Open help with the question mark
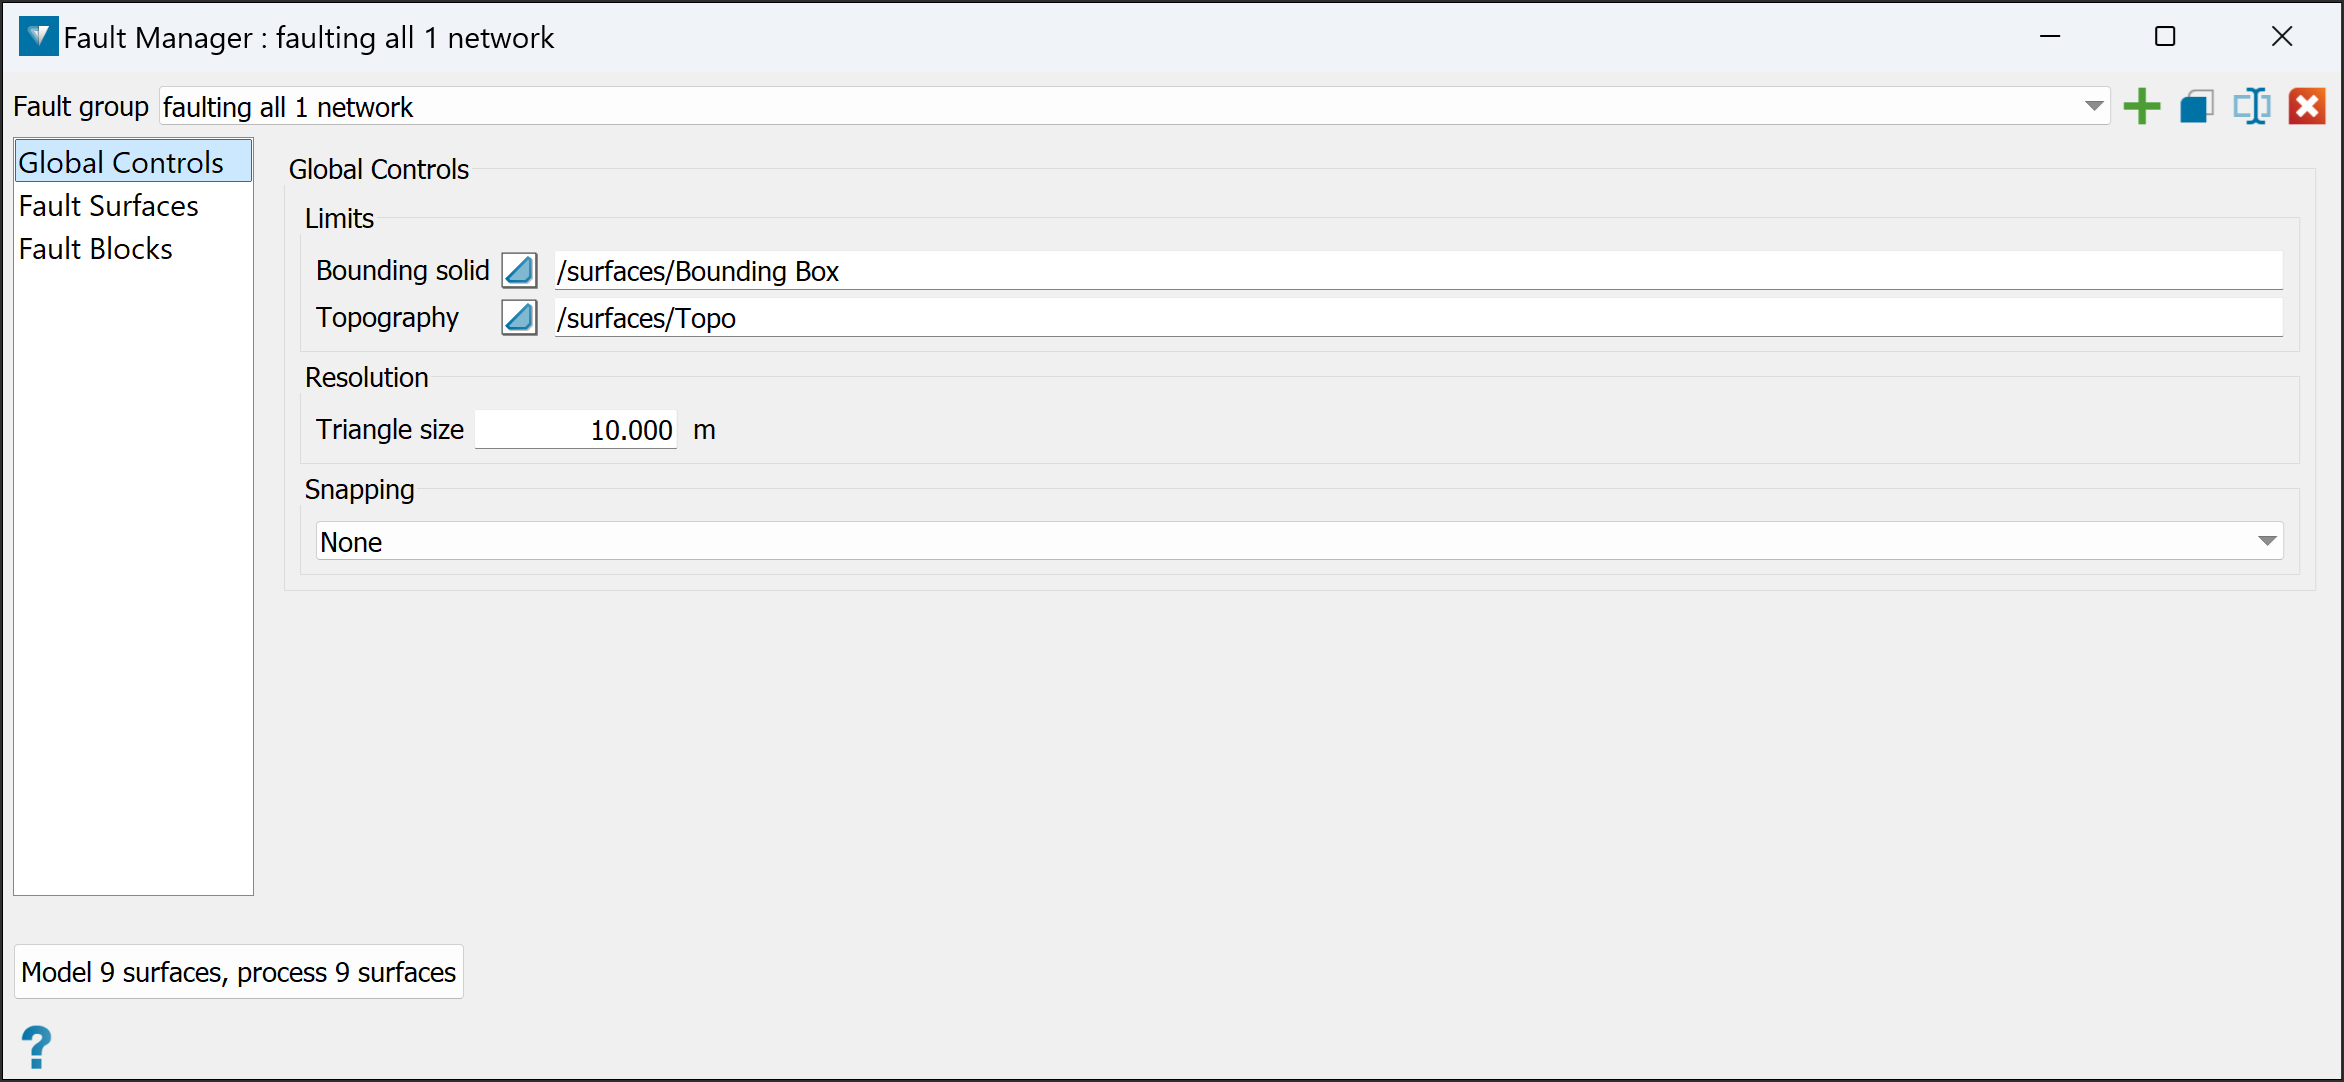 click(x=36, y=1047)
